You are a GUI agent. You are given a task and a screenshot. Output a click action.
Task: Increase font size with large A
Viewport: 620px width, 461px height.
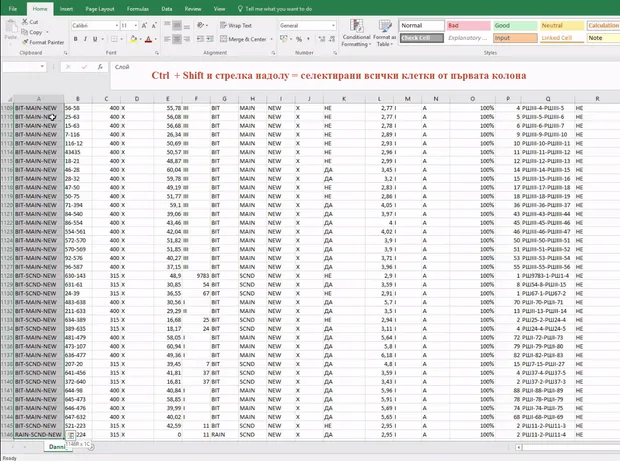click(144, 26)
